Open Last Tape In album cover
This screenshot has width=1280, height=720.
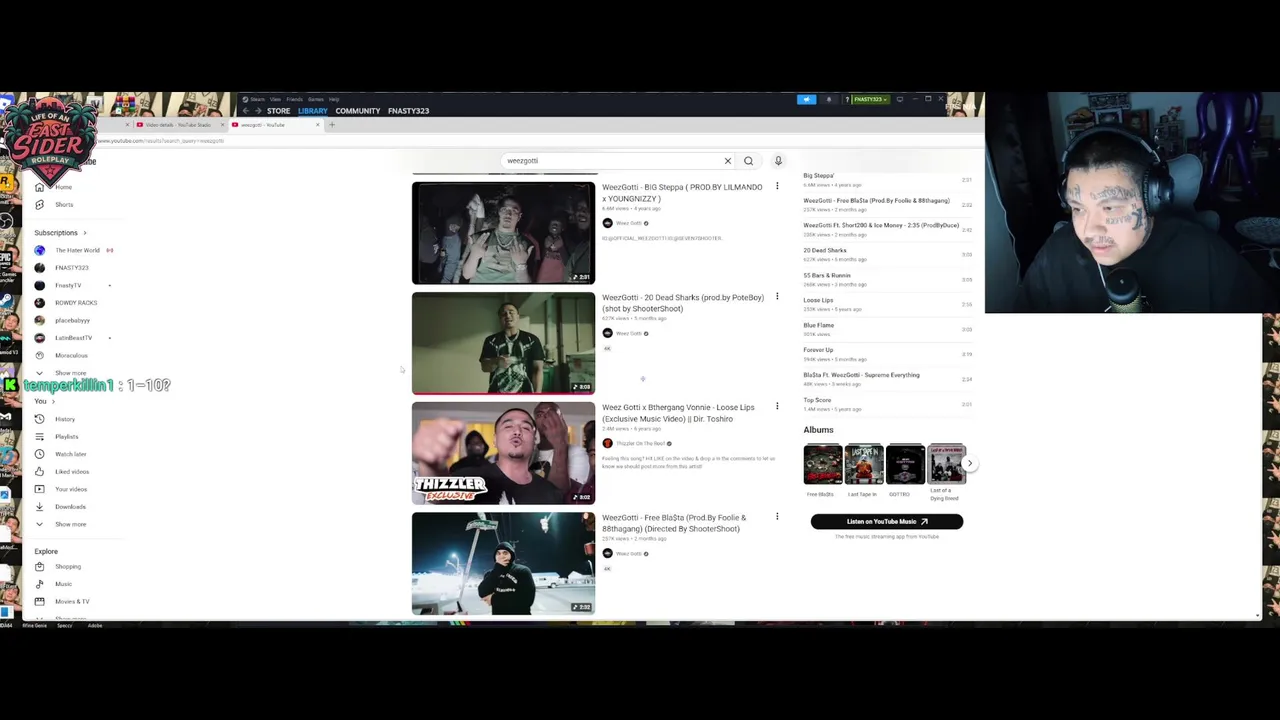coord(863,464)
